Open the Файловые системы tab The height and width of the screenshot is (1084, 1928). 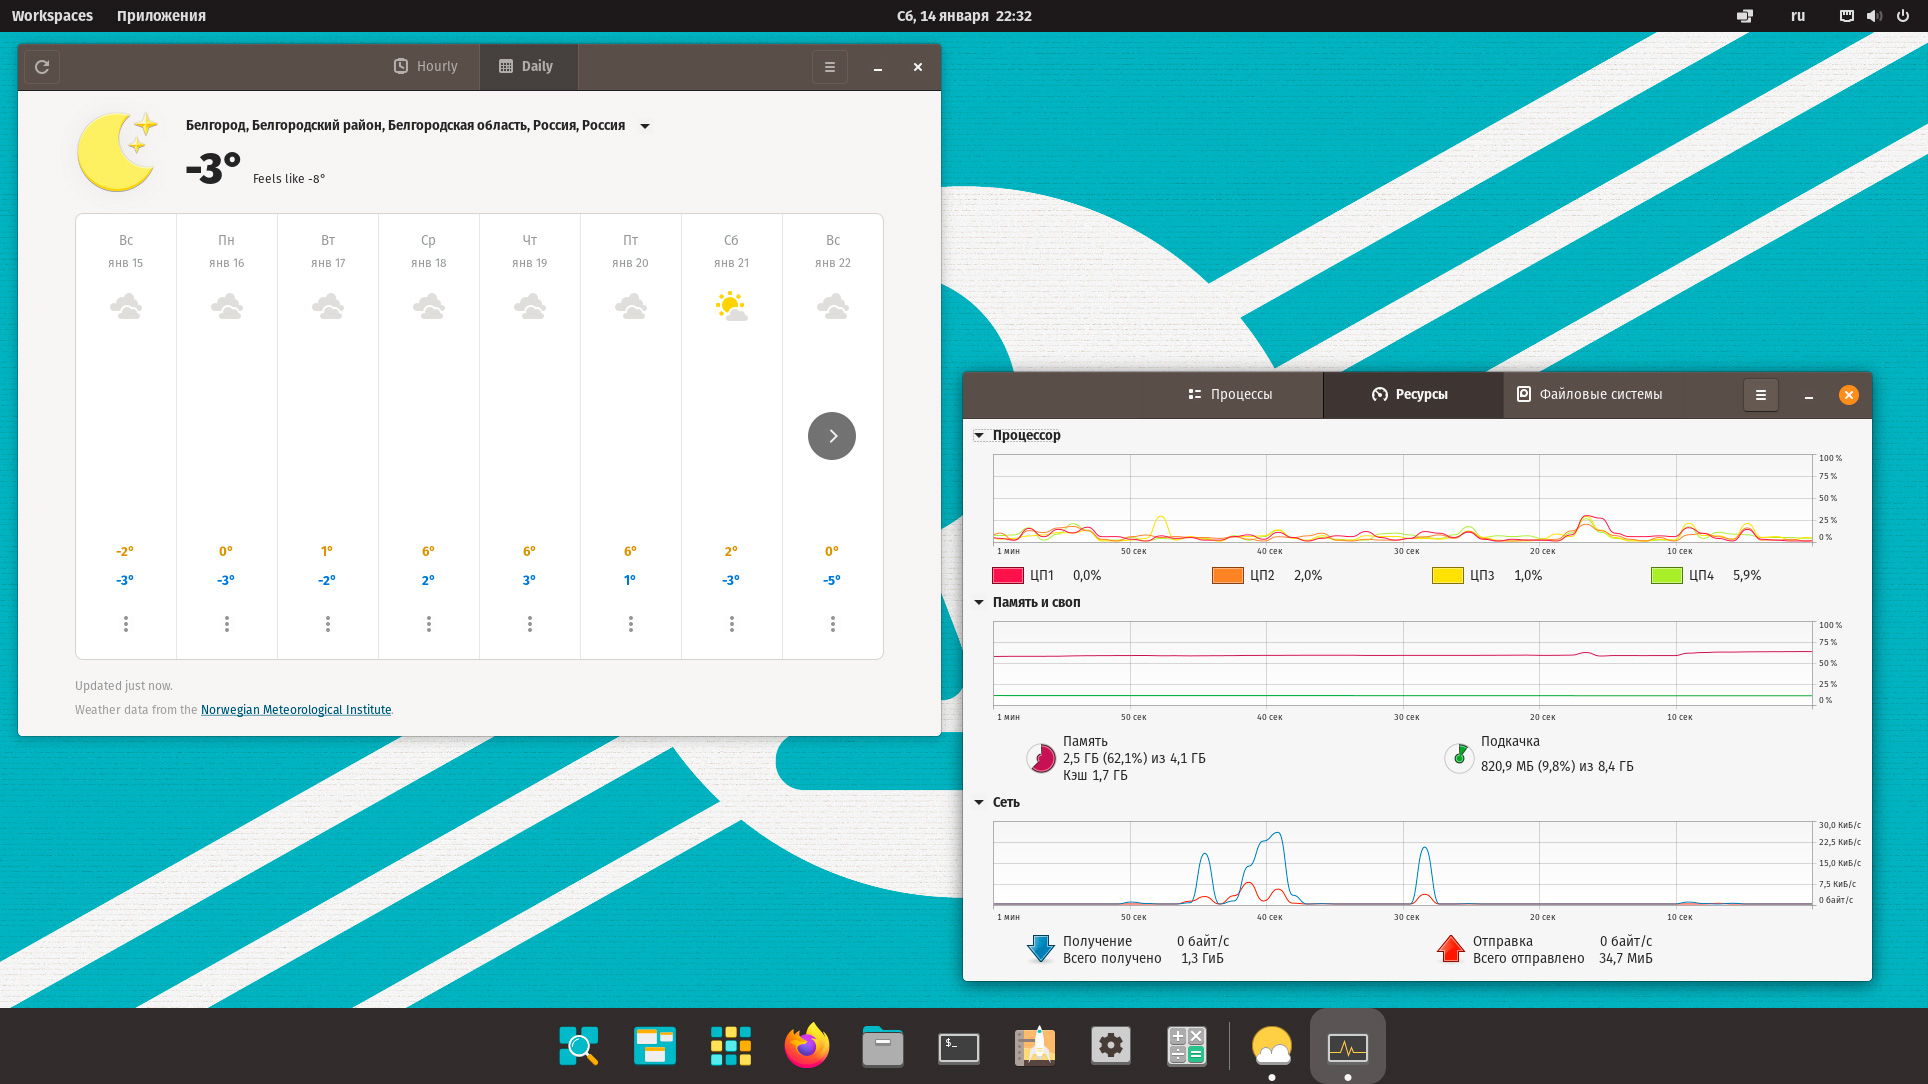1590,395
